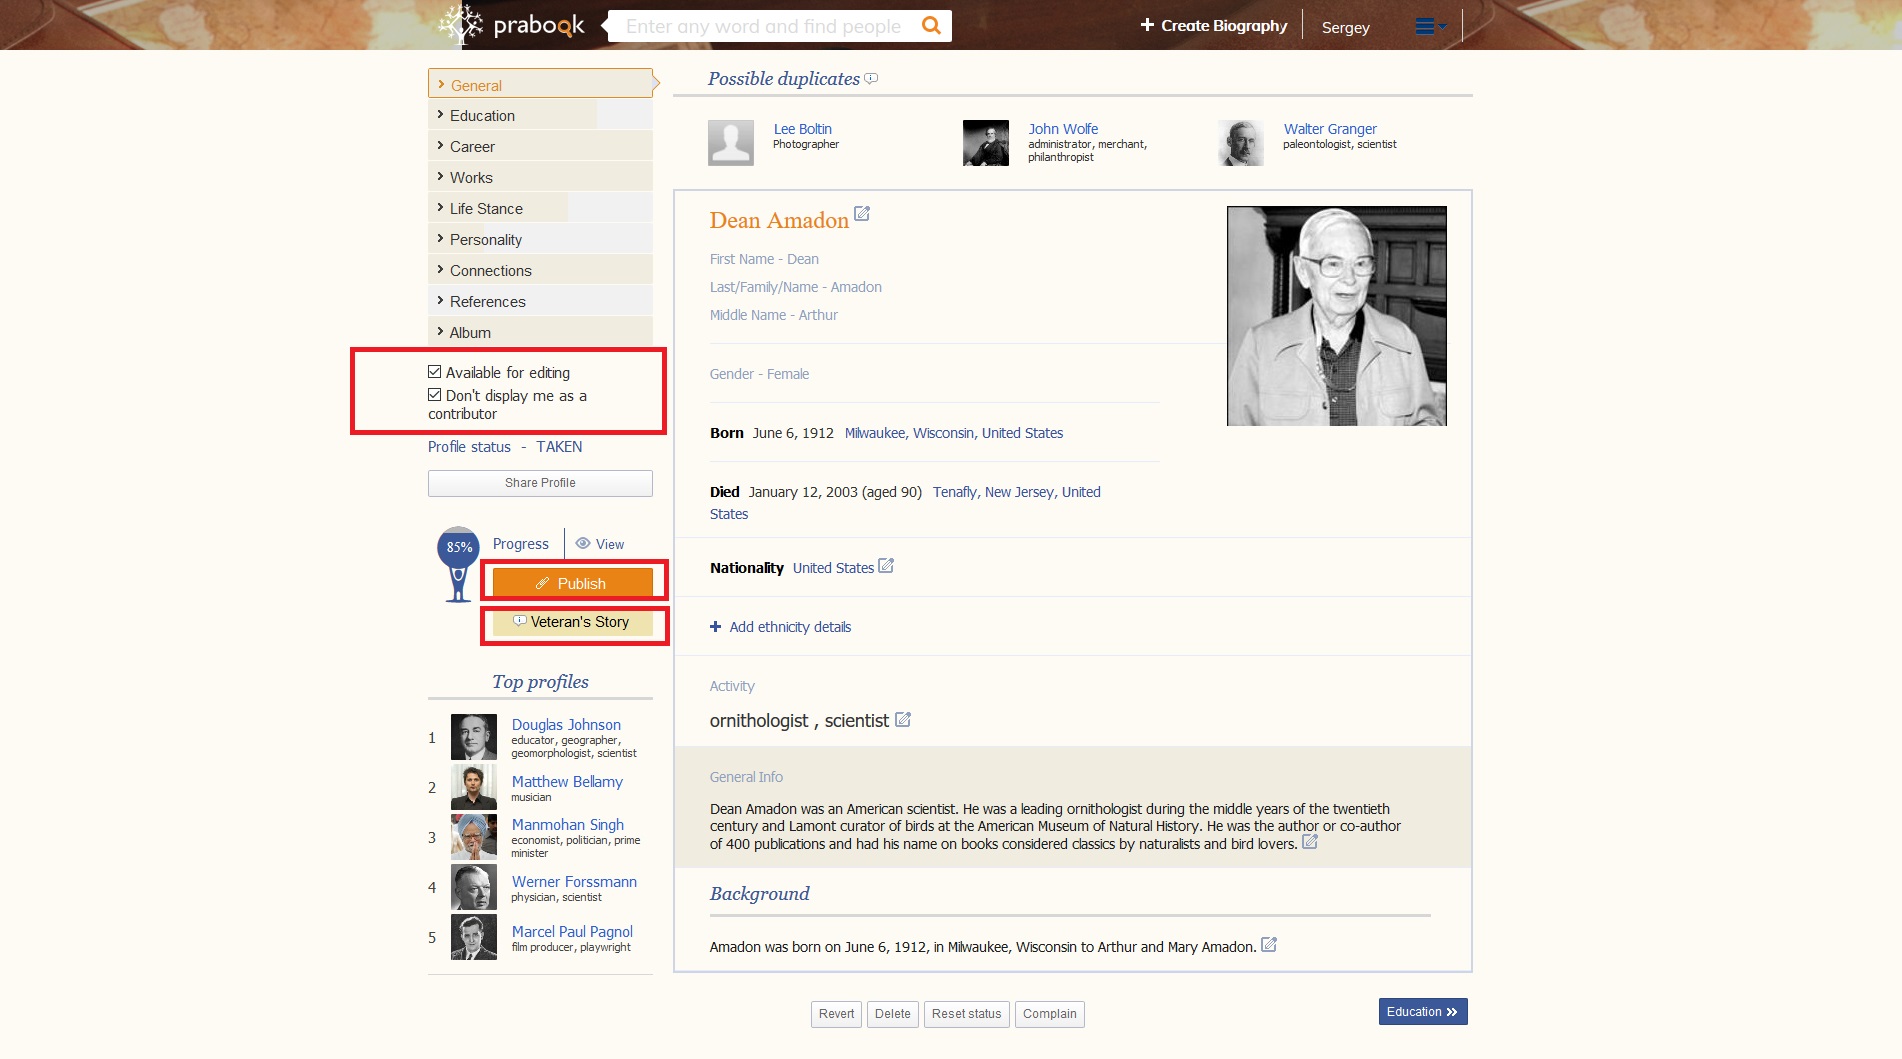Click the Prabook tree logo
Viewport: 1902px width, 1059px height.
coord(460,25)
